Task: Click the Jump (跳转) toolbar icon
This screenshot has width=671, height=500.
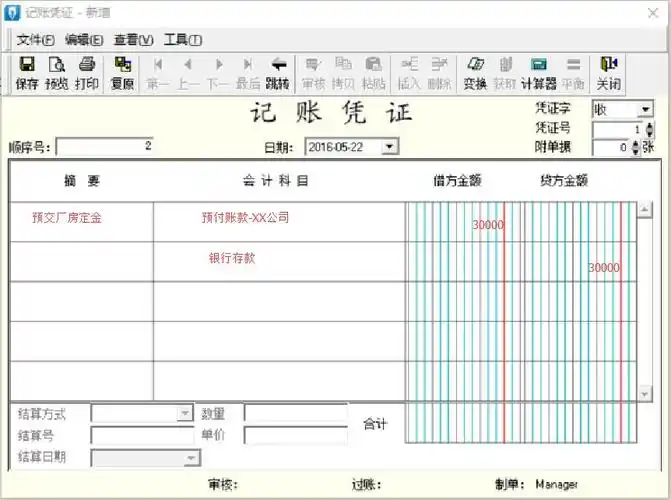Action: click(x=278, y=73)
